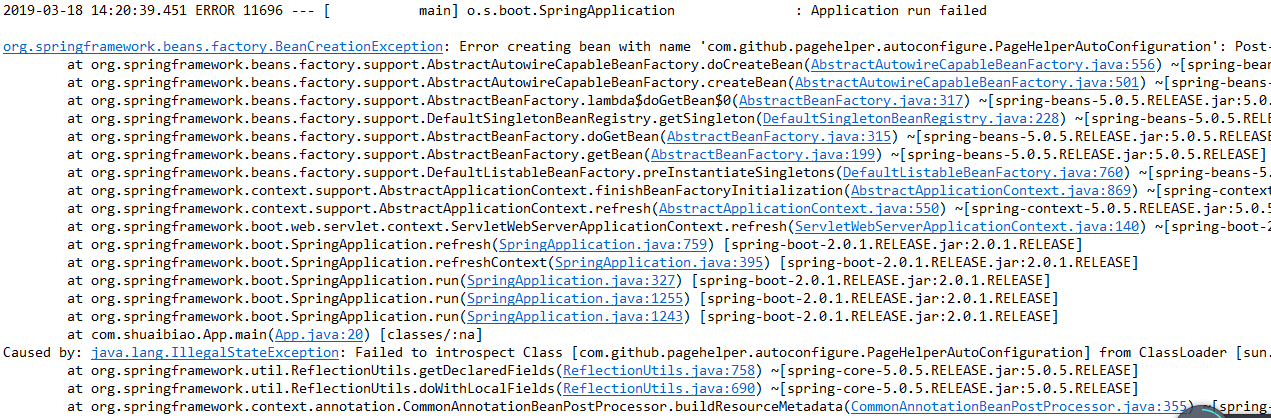The image size is (1271, 418).
Task: Click 'Caused by:' text in stack trace
Action: pos(43,352)
